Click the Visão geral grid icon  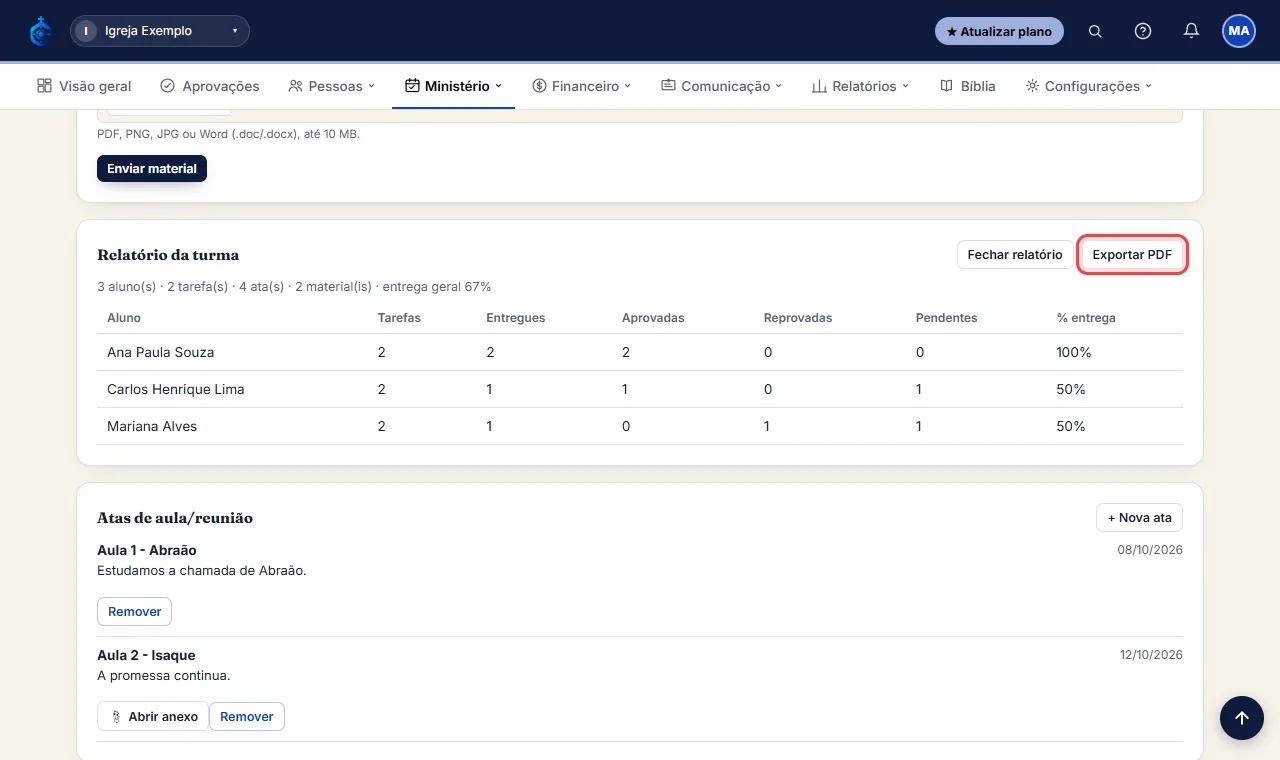click(x=44, y=86)
